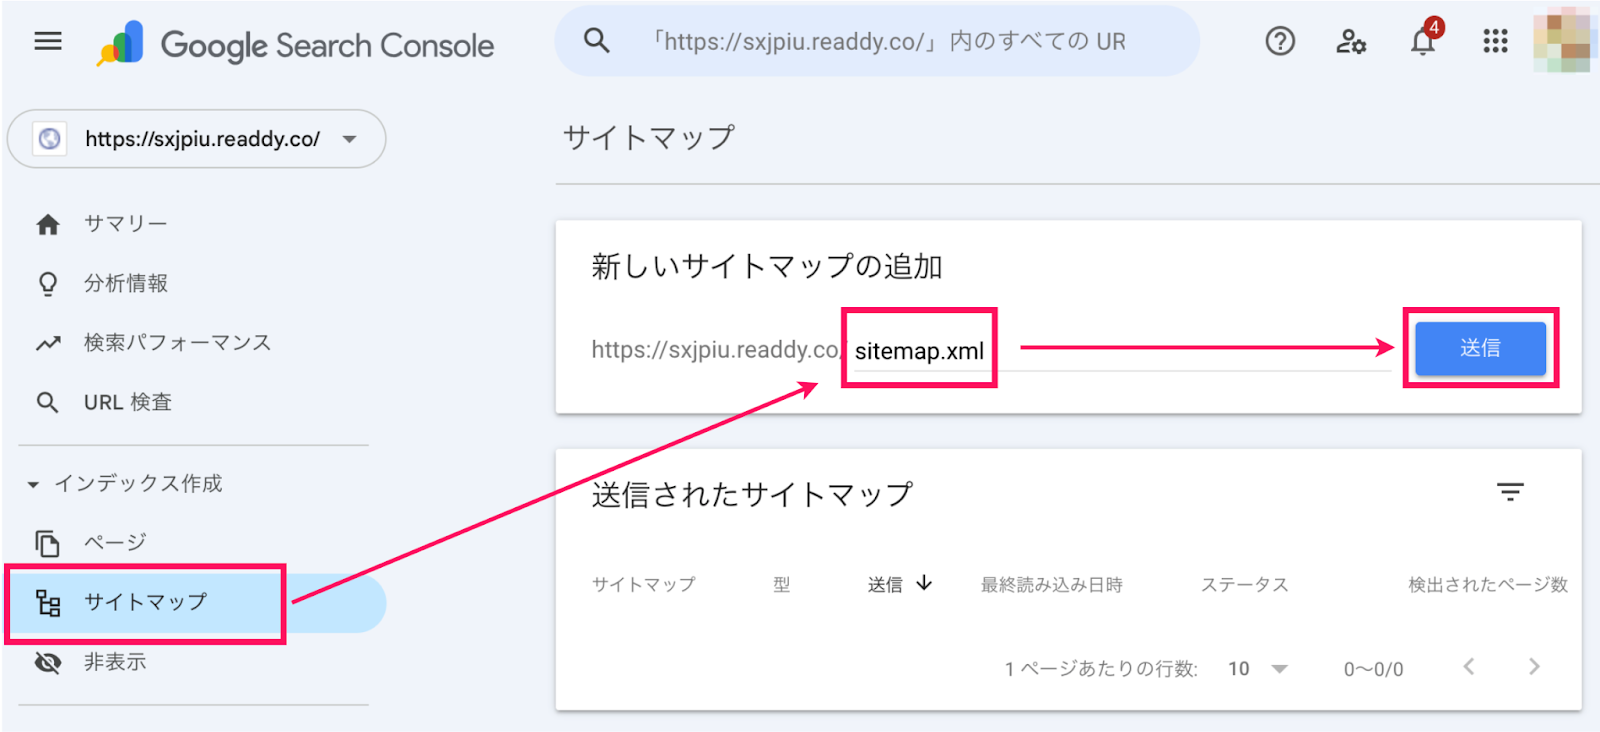Sort by 送信 column header
Screen dimensions: 1600x732
coord(885,585)
